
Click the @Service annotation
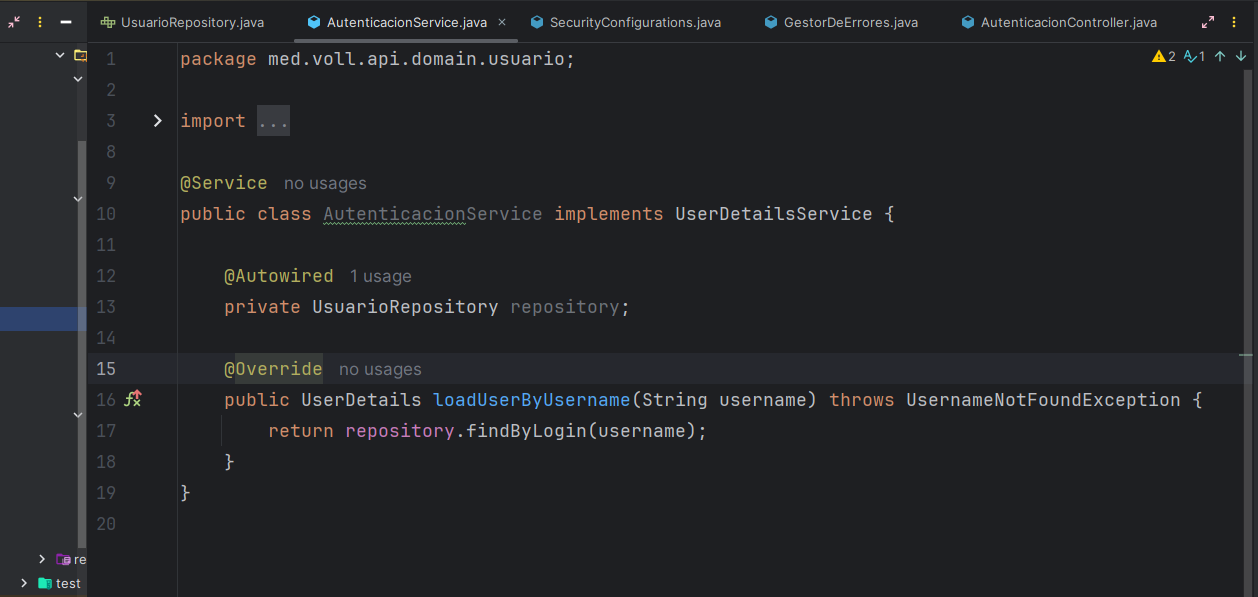tap(224, 183)
